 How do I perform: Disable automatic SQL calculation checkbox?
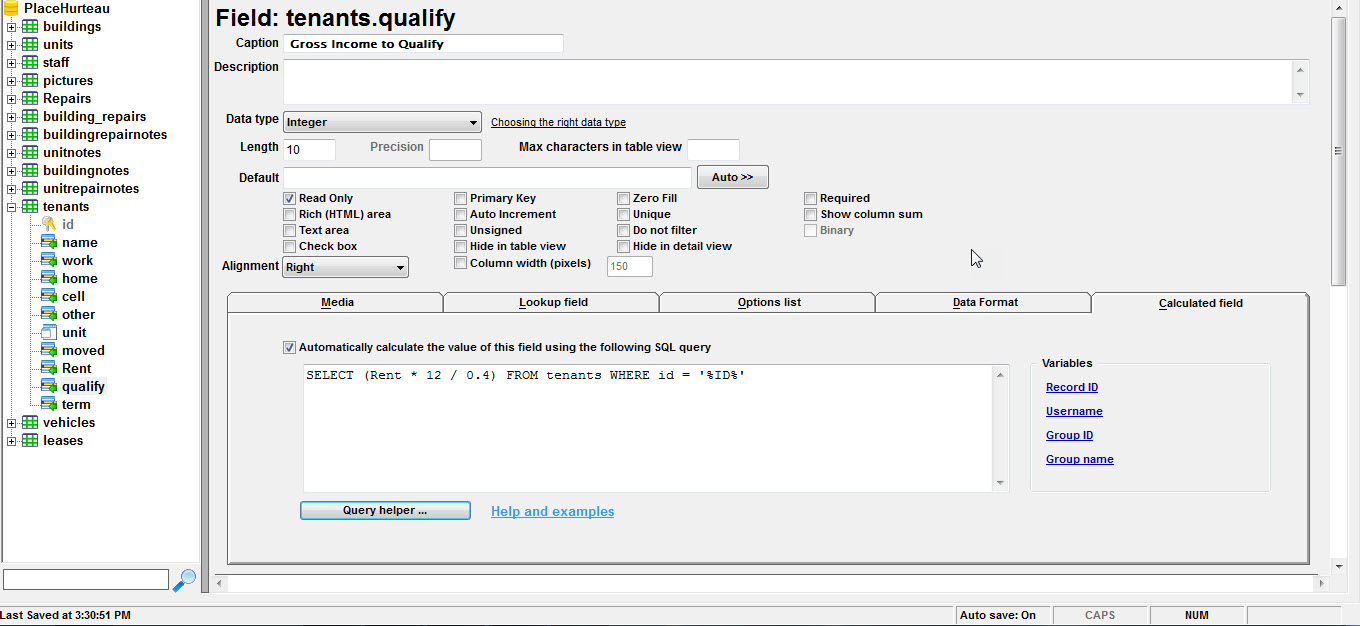(x=290, y=348)
